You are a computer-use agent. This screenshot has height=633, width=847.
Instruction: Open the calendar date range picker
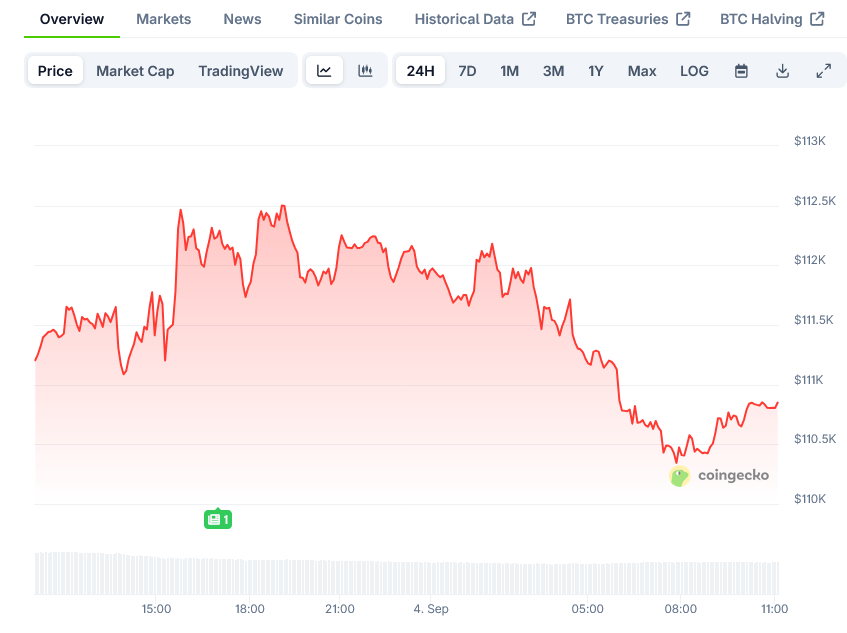pyautogui.click(x=741, y=71)
